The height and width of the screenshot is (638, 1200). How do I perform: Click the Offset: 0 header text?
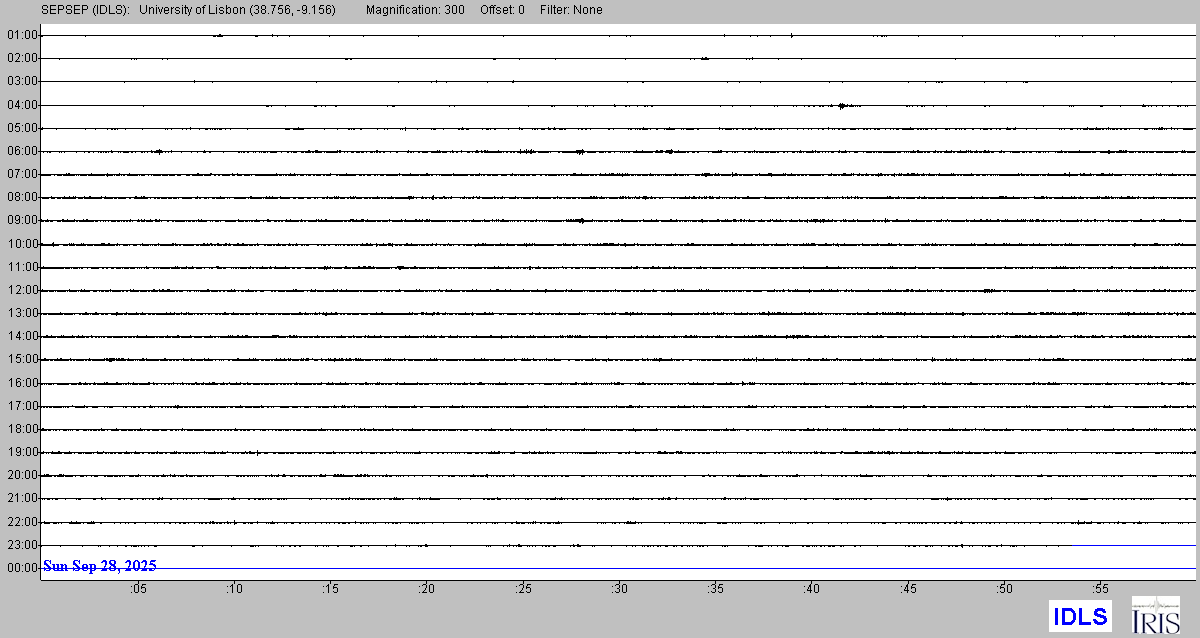502,10
